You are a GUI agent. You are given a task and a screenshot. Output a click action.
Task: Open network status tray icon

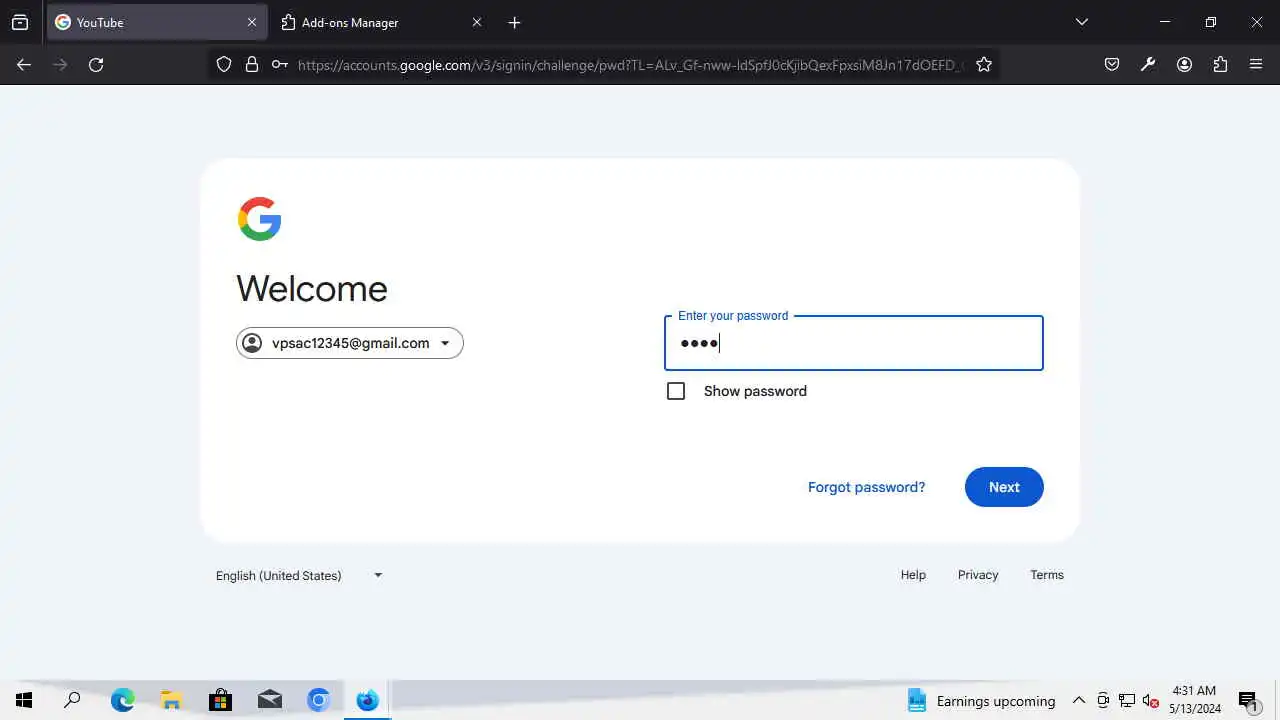1127,700
